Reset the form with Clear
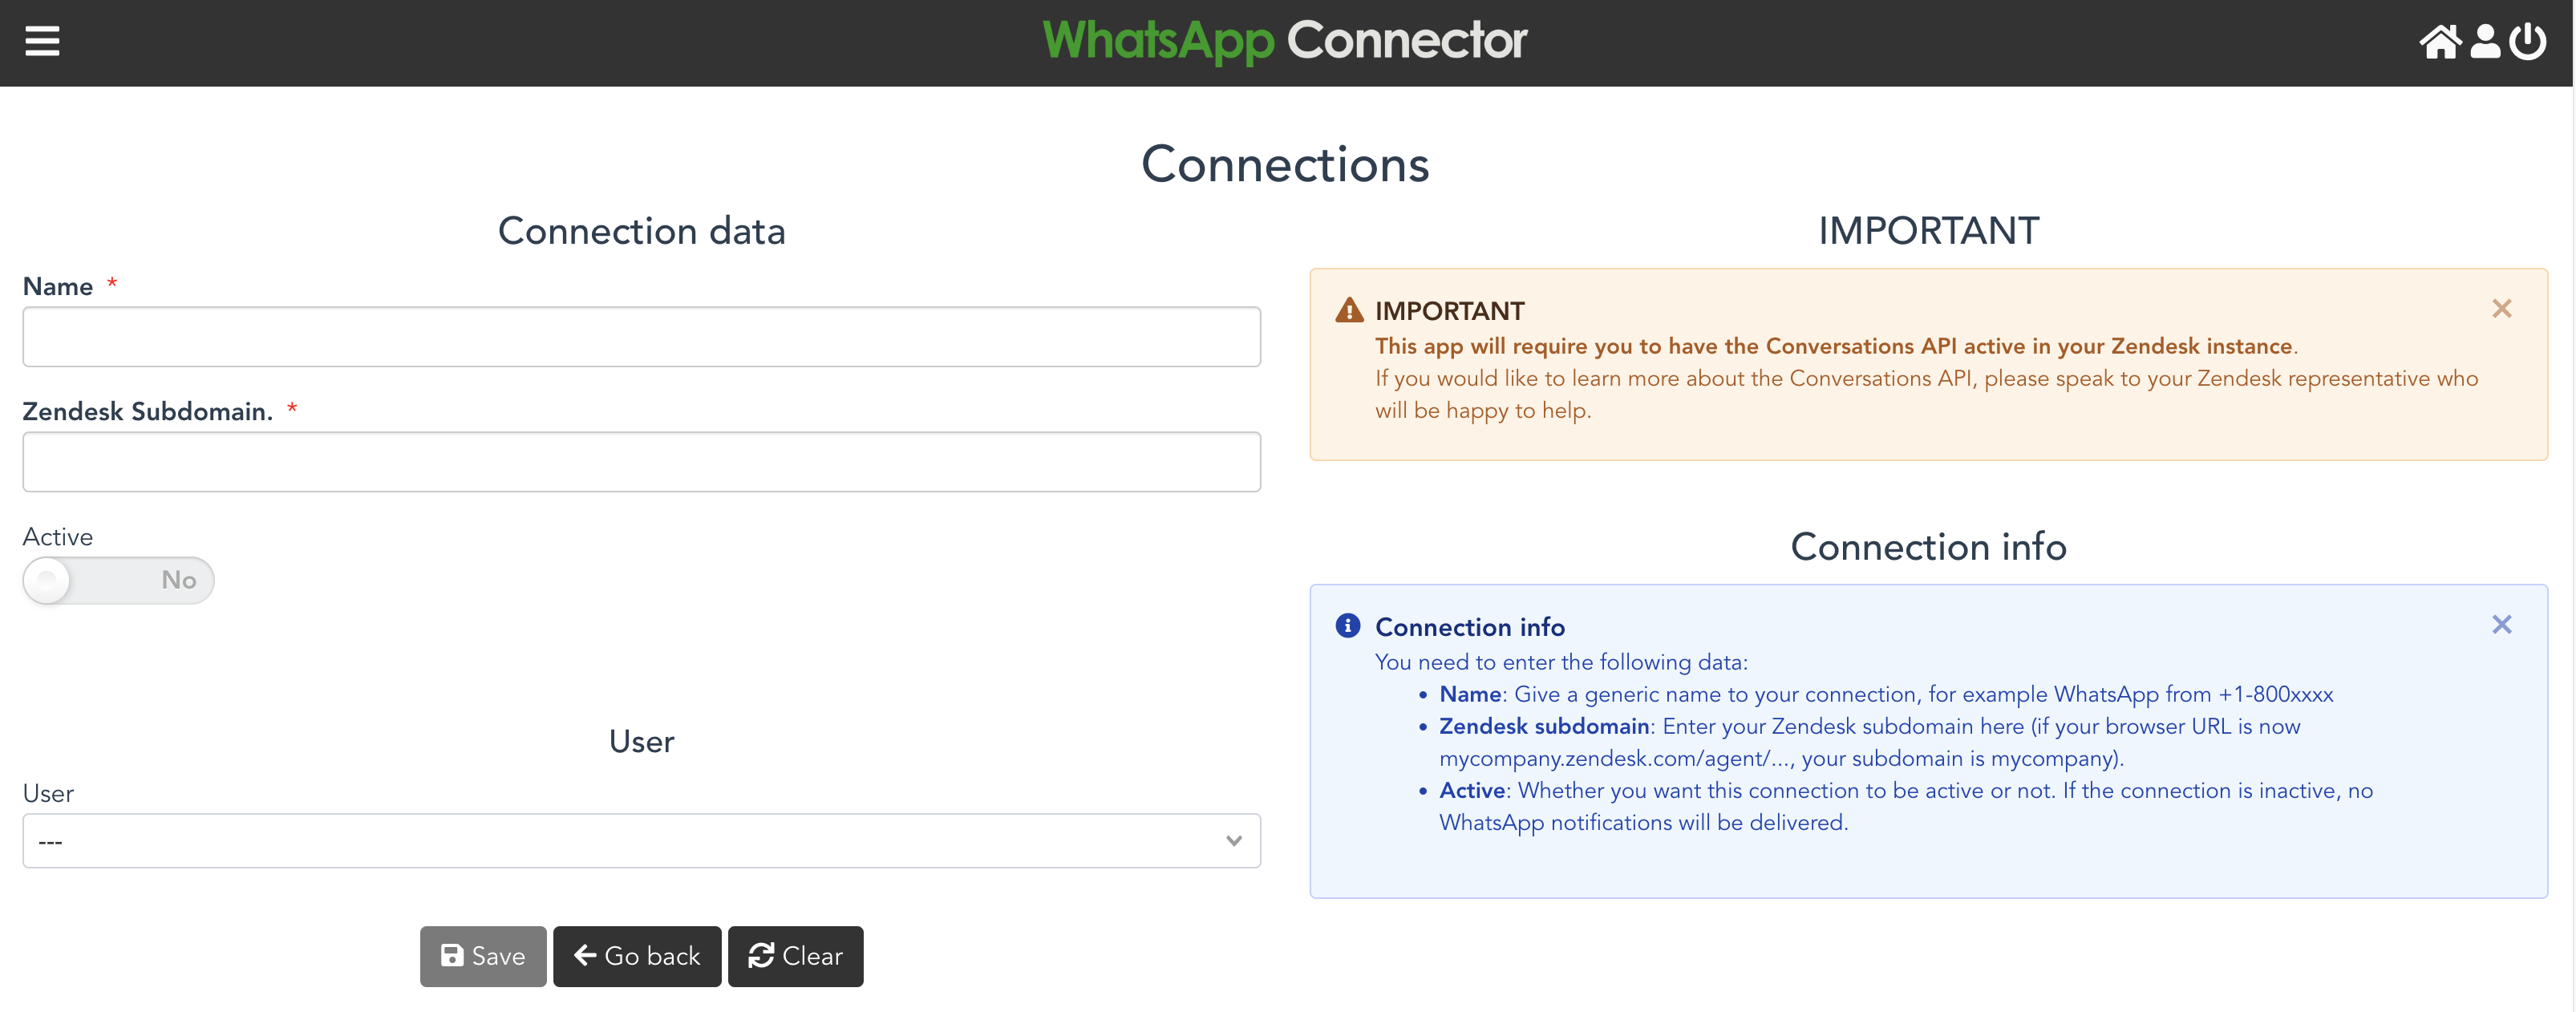This screenshot has height=1012, width=2576. point(795,956)
